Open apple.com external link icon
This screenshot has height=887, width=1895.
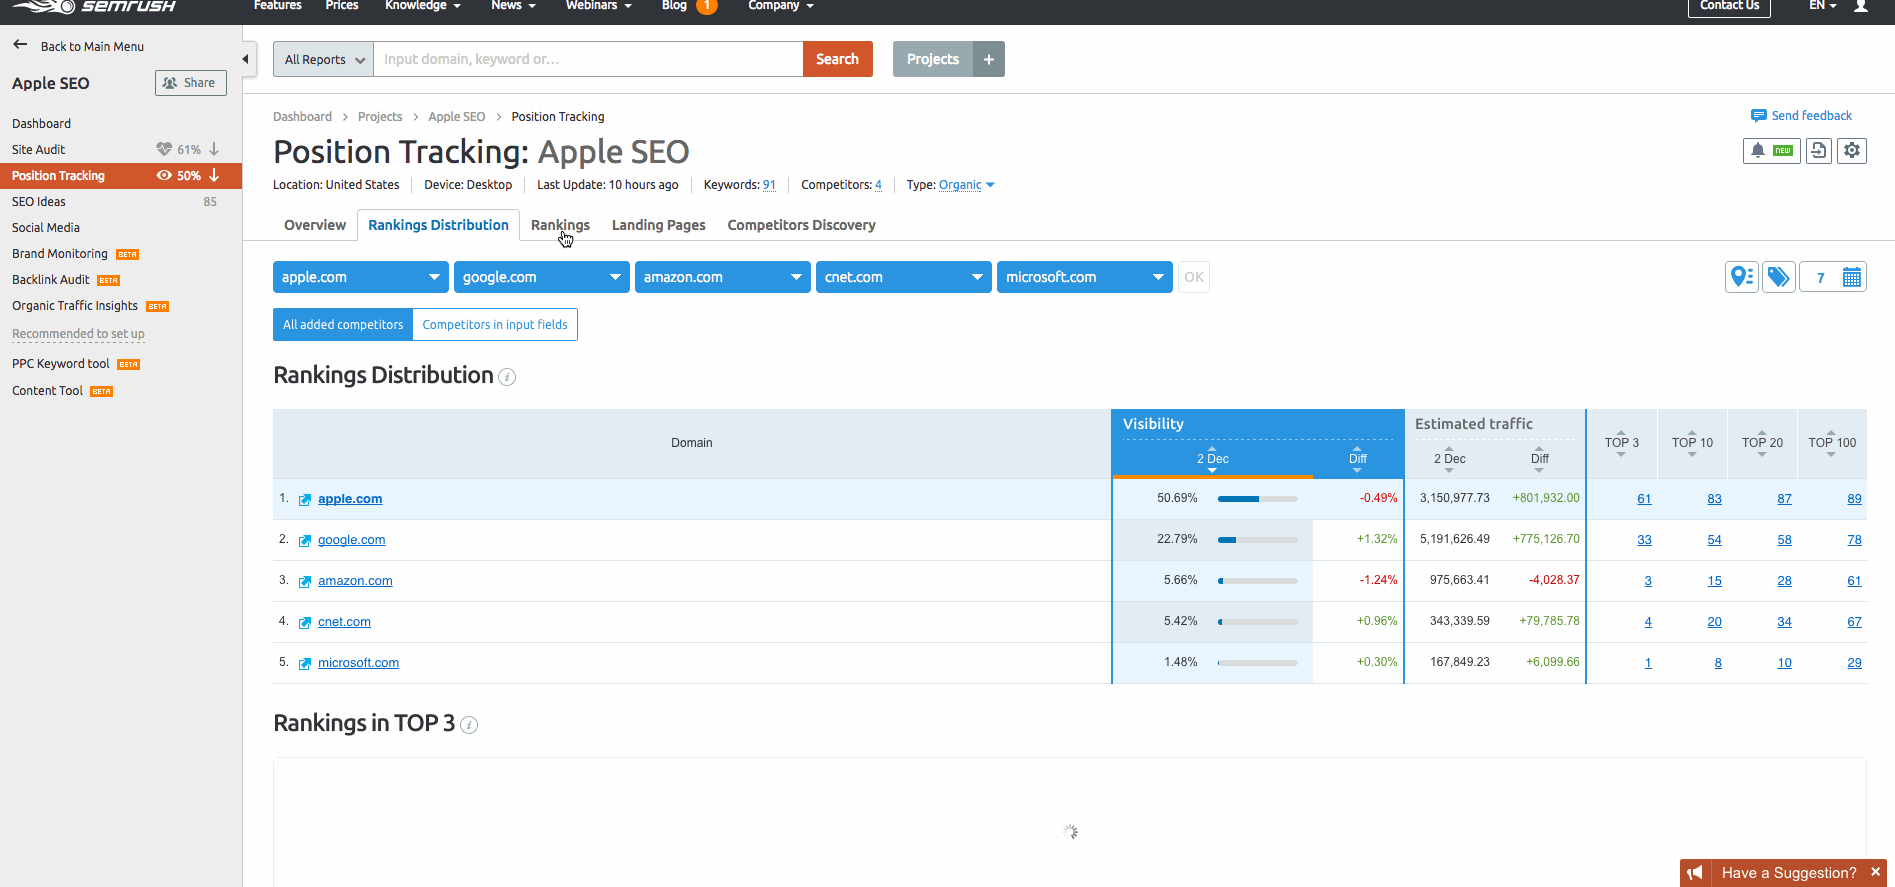click(x=305, y=500)
